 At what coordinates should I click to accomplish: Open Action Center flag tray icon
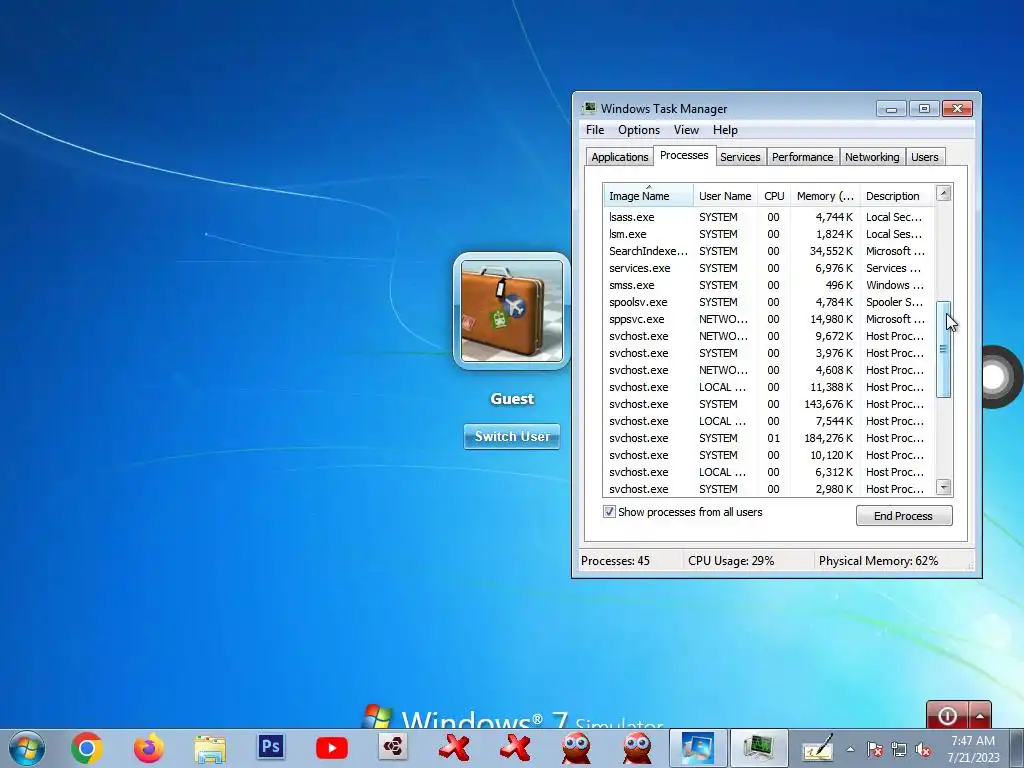874,750
